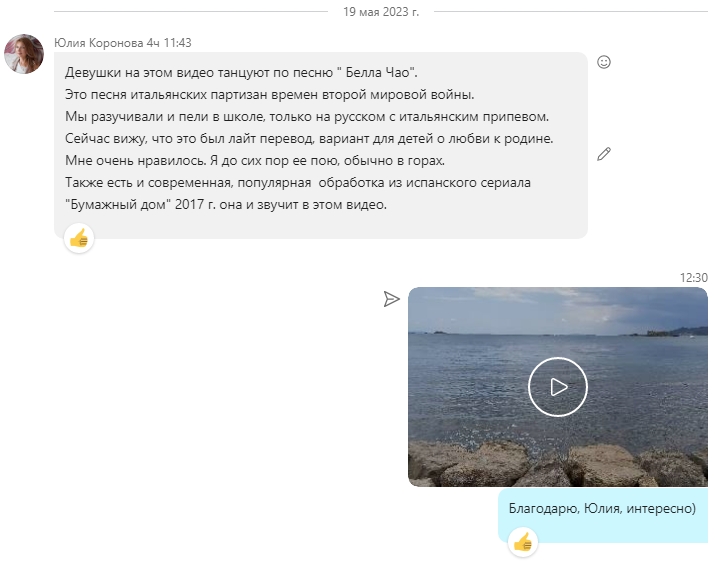Open Юлия Коронова's profile avatar
The width and height of the screenshot is (715, 561).
[24, 54]
